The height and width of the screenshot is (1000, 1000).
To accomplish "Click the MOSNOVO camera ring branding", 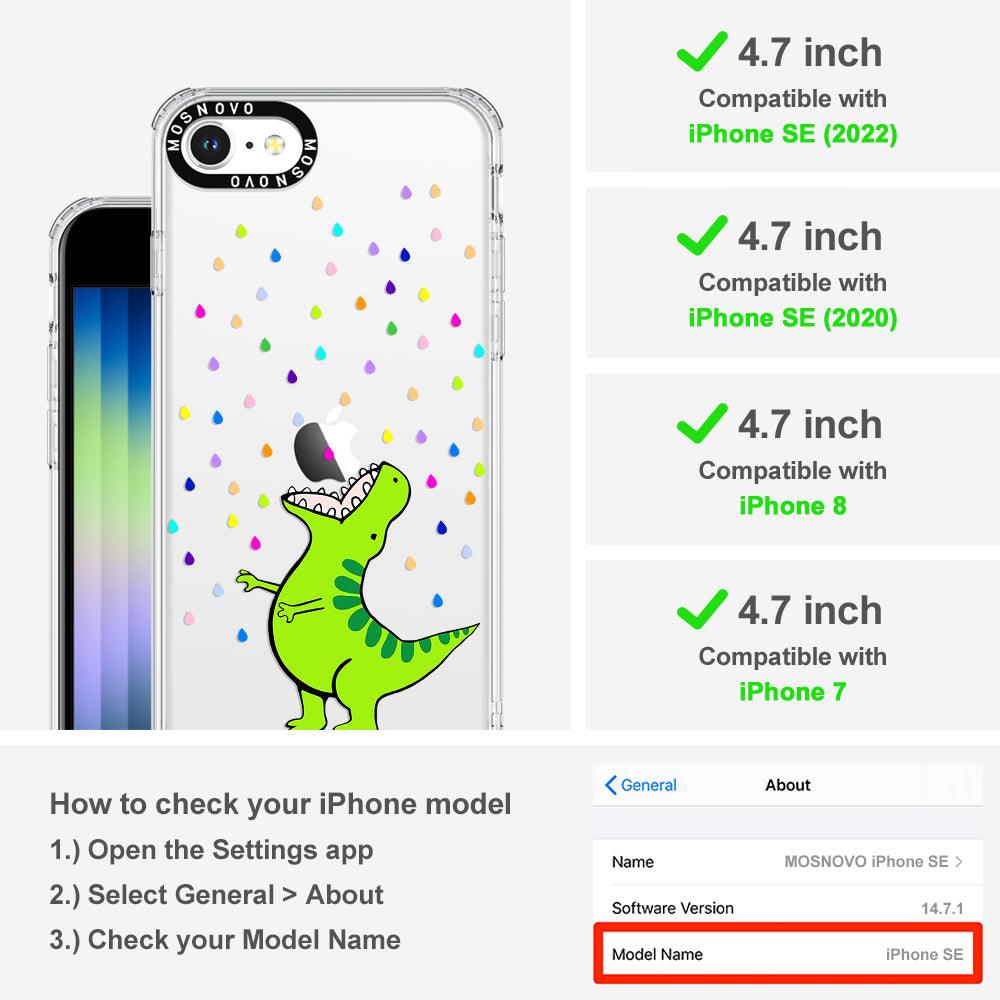I will [241, 145].
